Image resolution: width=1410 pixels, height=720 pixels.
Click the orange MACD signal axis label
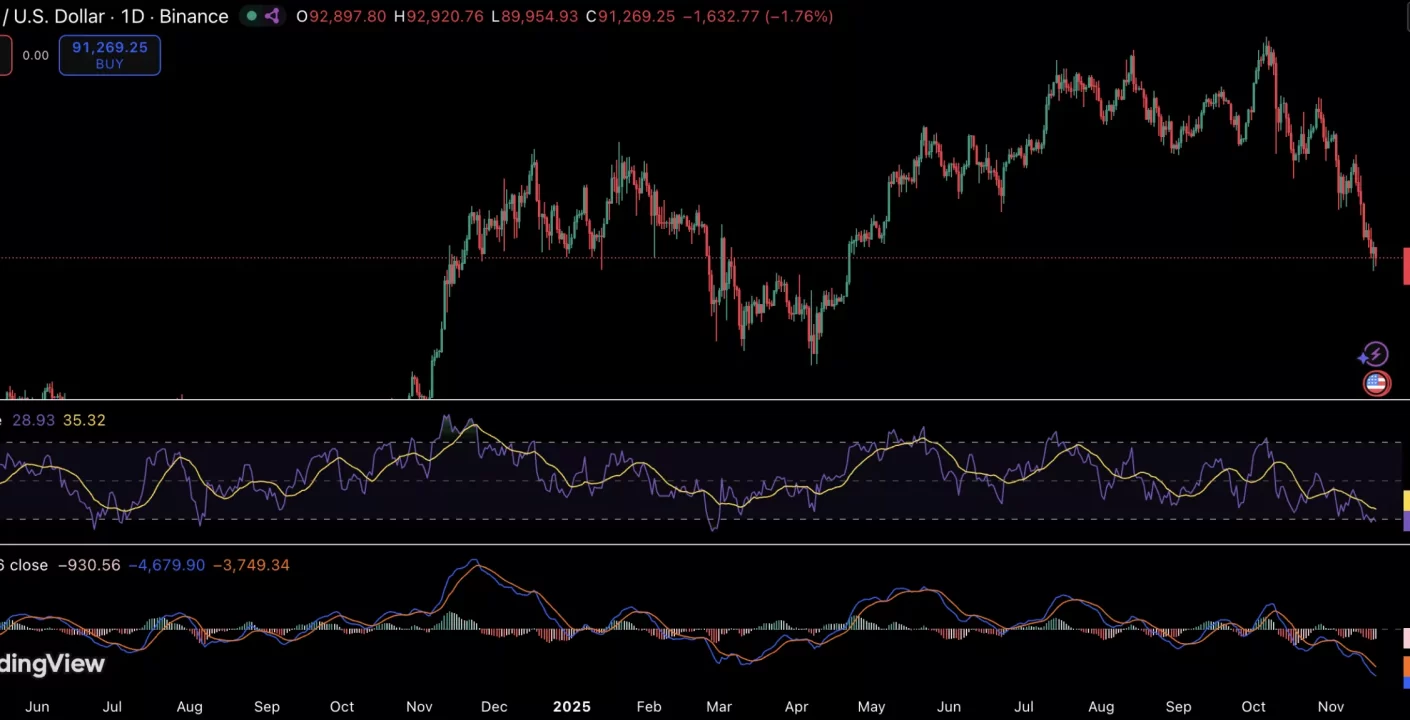coord(1406,666)
